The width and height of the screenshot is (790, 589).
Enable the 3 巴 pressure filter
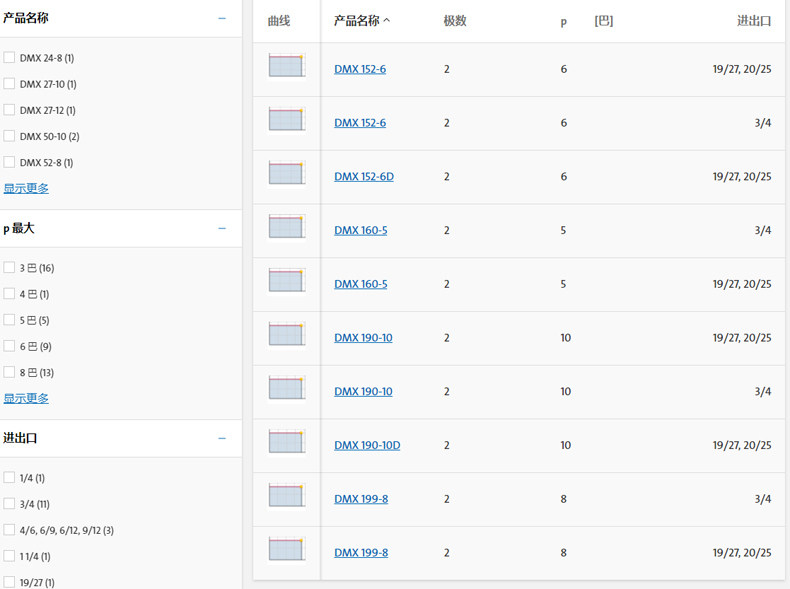pyautogui.click(x=9, y=268)
